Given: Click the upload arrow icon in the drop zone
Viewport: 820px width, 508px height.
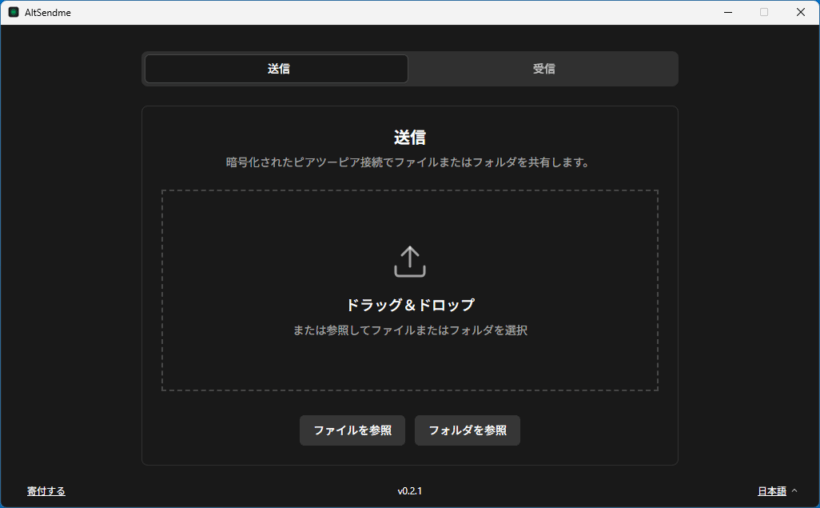Looking at the screenshot, I should pyautogui.click(x=409, y=262).
